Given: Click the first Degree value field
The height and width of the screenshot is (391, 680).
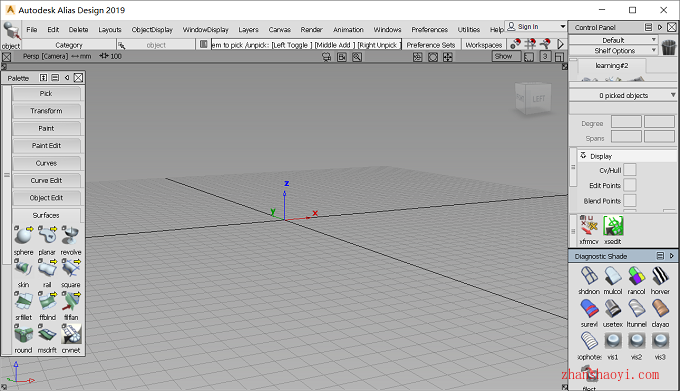Looking at the screenshot, I should pyautogui.click(x=626, y=122).
